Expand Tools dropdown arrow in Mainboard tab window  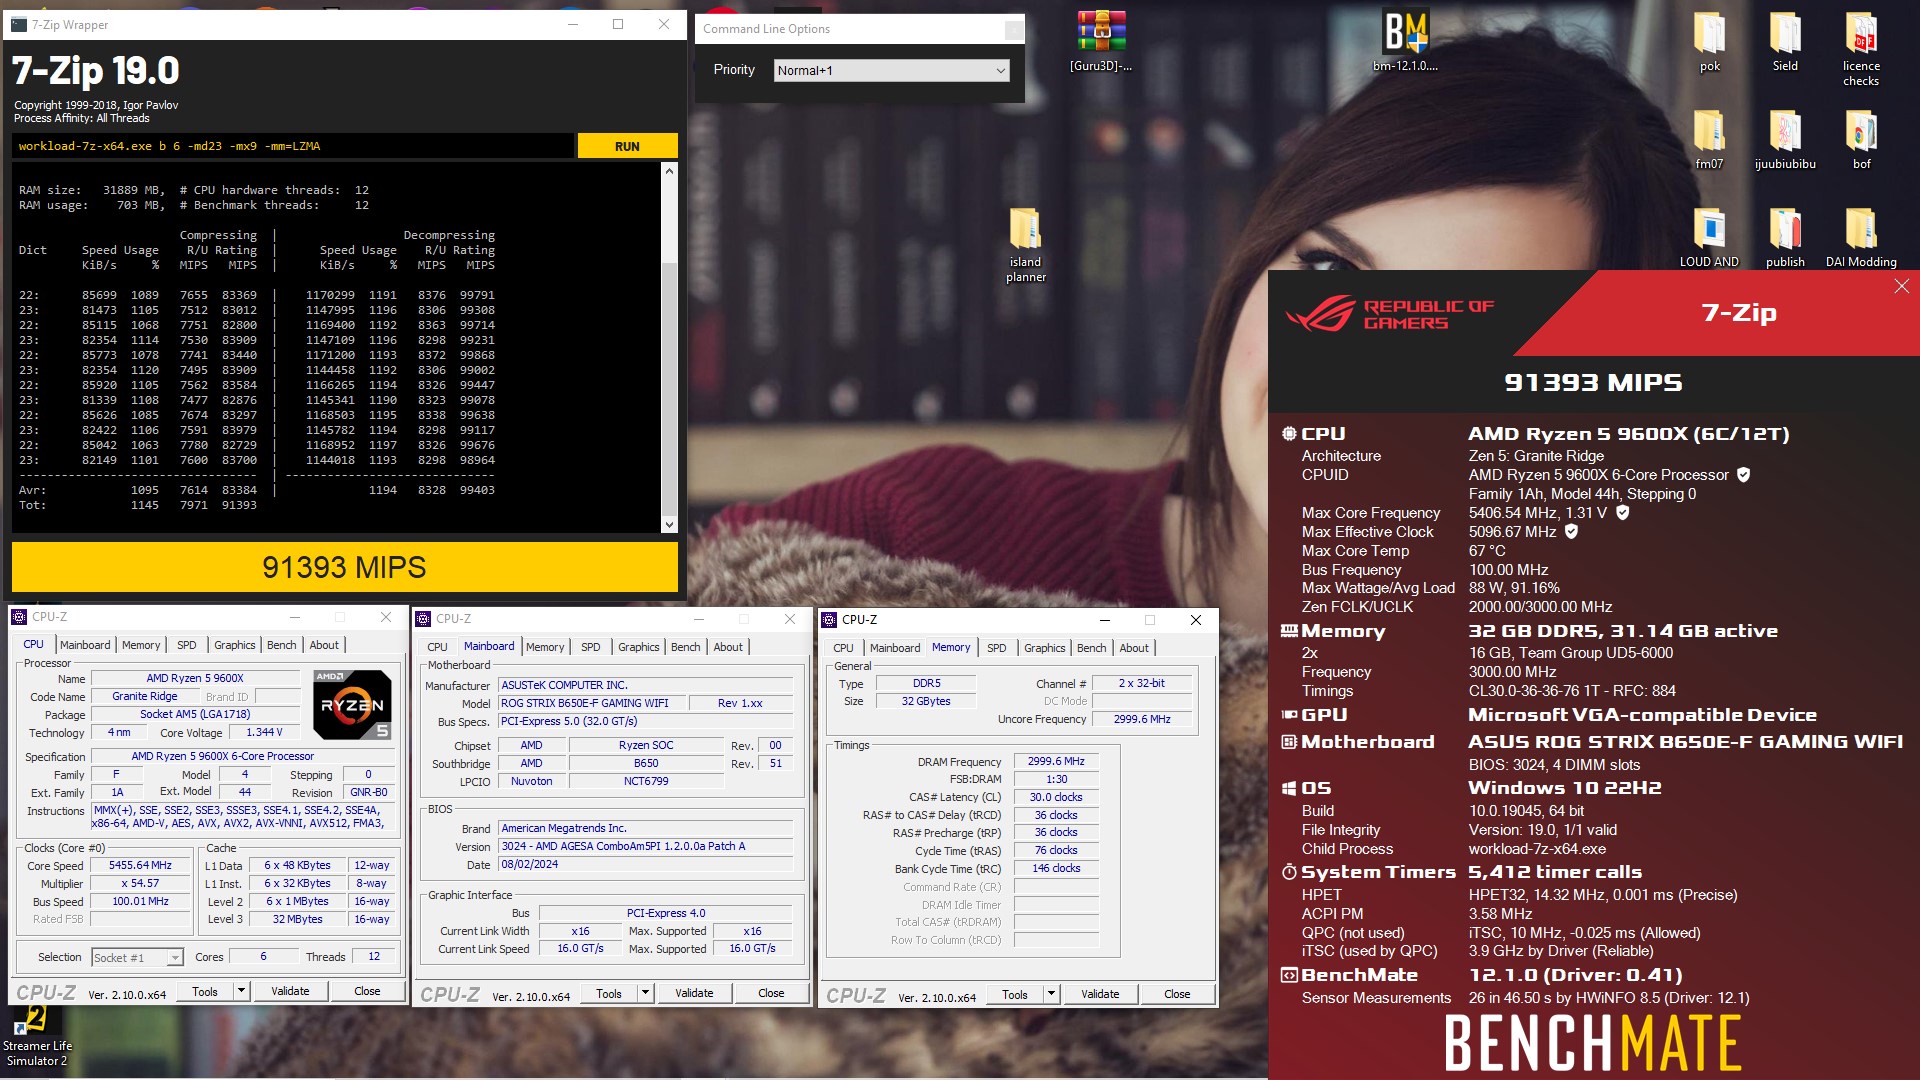(645, 993)
